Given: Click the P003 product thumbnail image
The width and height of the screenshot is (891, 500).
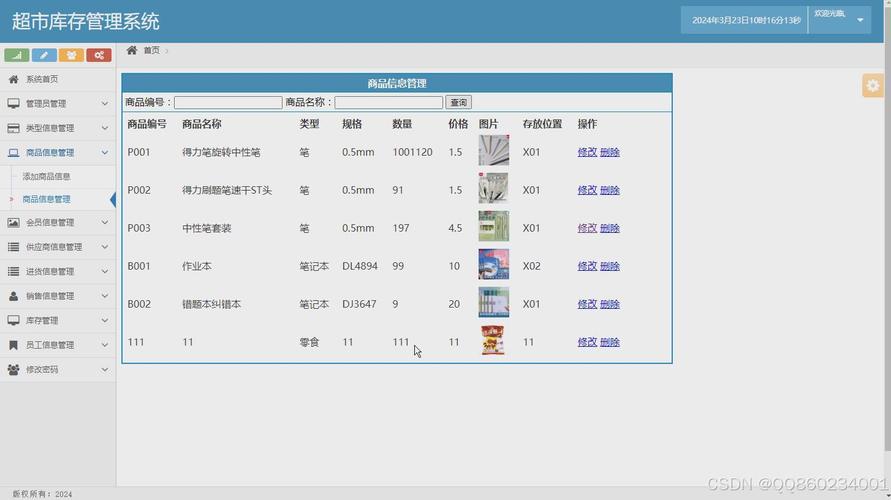Looking at the screenshot, I should pos(494,226).
